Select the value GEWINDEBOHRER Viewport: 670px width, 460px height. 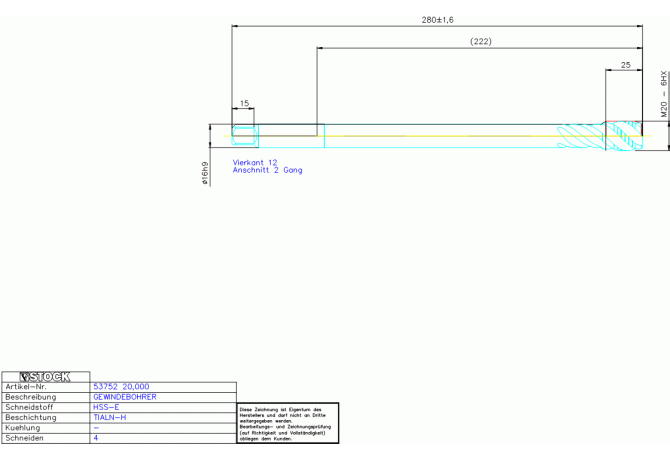pos(125,397)
